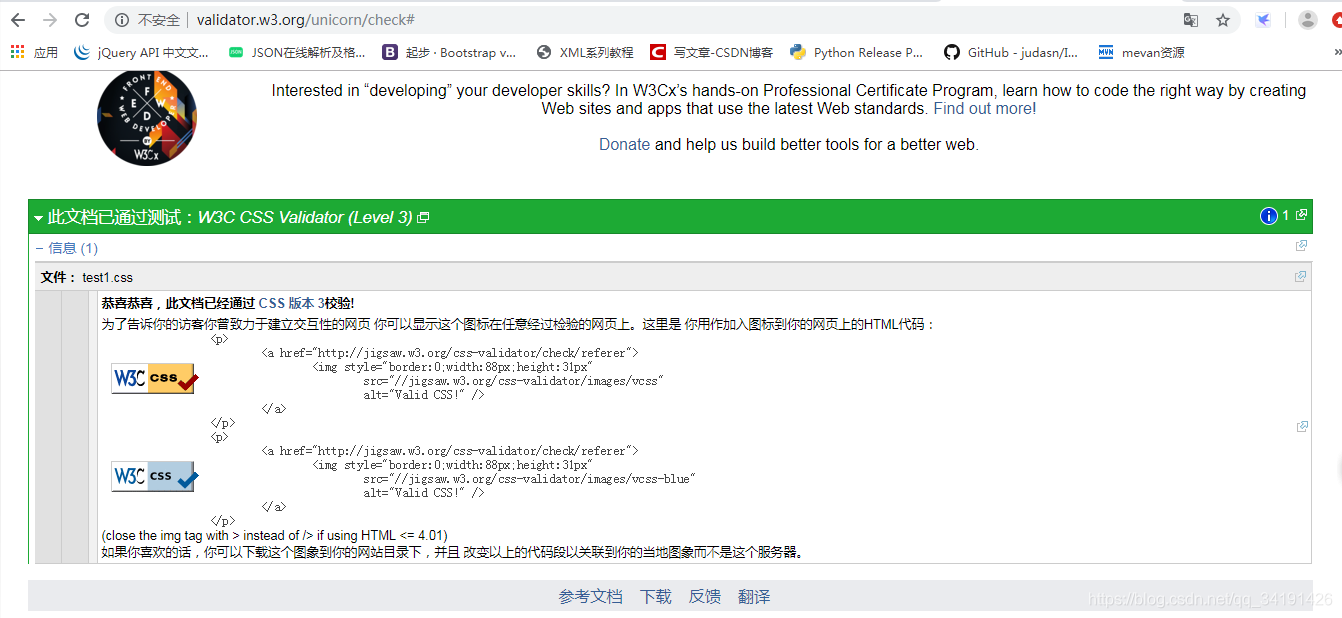Viewport: 1342px width, 618px height.
Task: Follow the Donate link
Action: tap(624, 144)
